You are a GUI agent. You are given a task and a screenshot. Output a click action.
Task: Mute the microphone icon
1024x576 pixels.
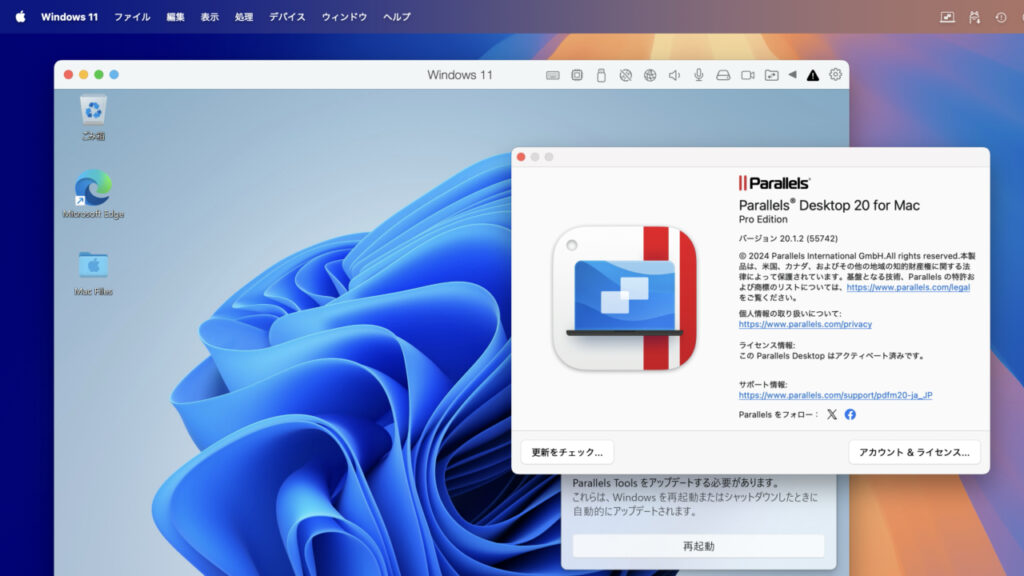click(698, 74)
